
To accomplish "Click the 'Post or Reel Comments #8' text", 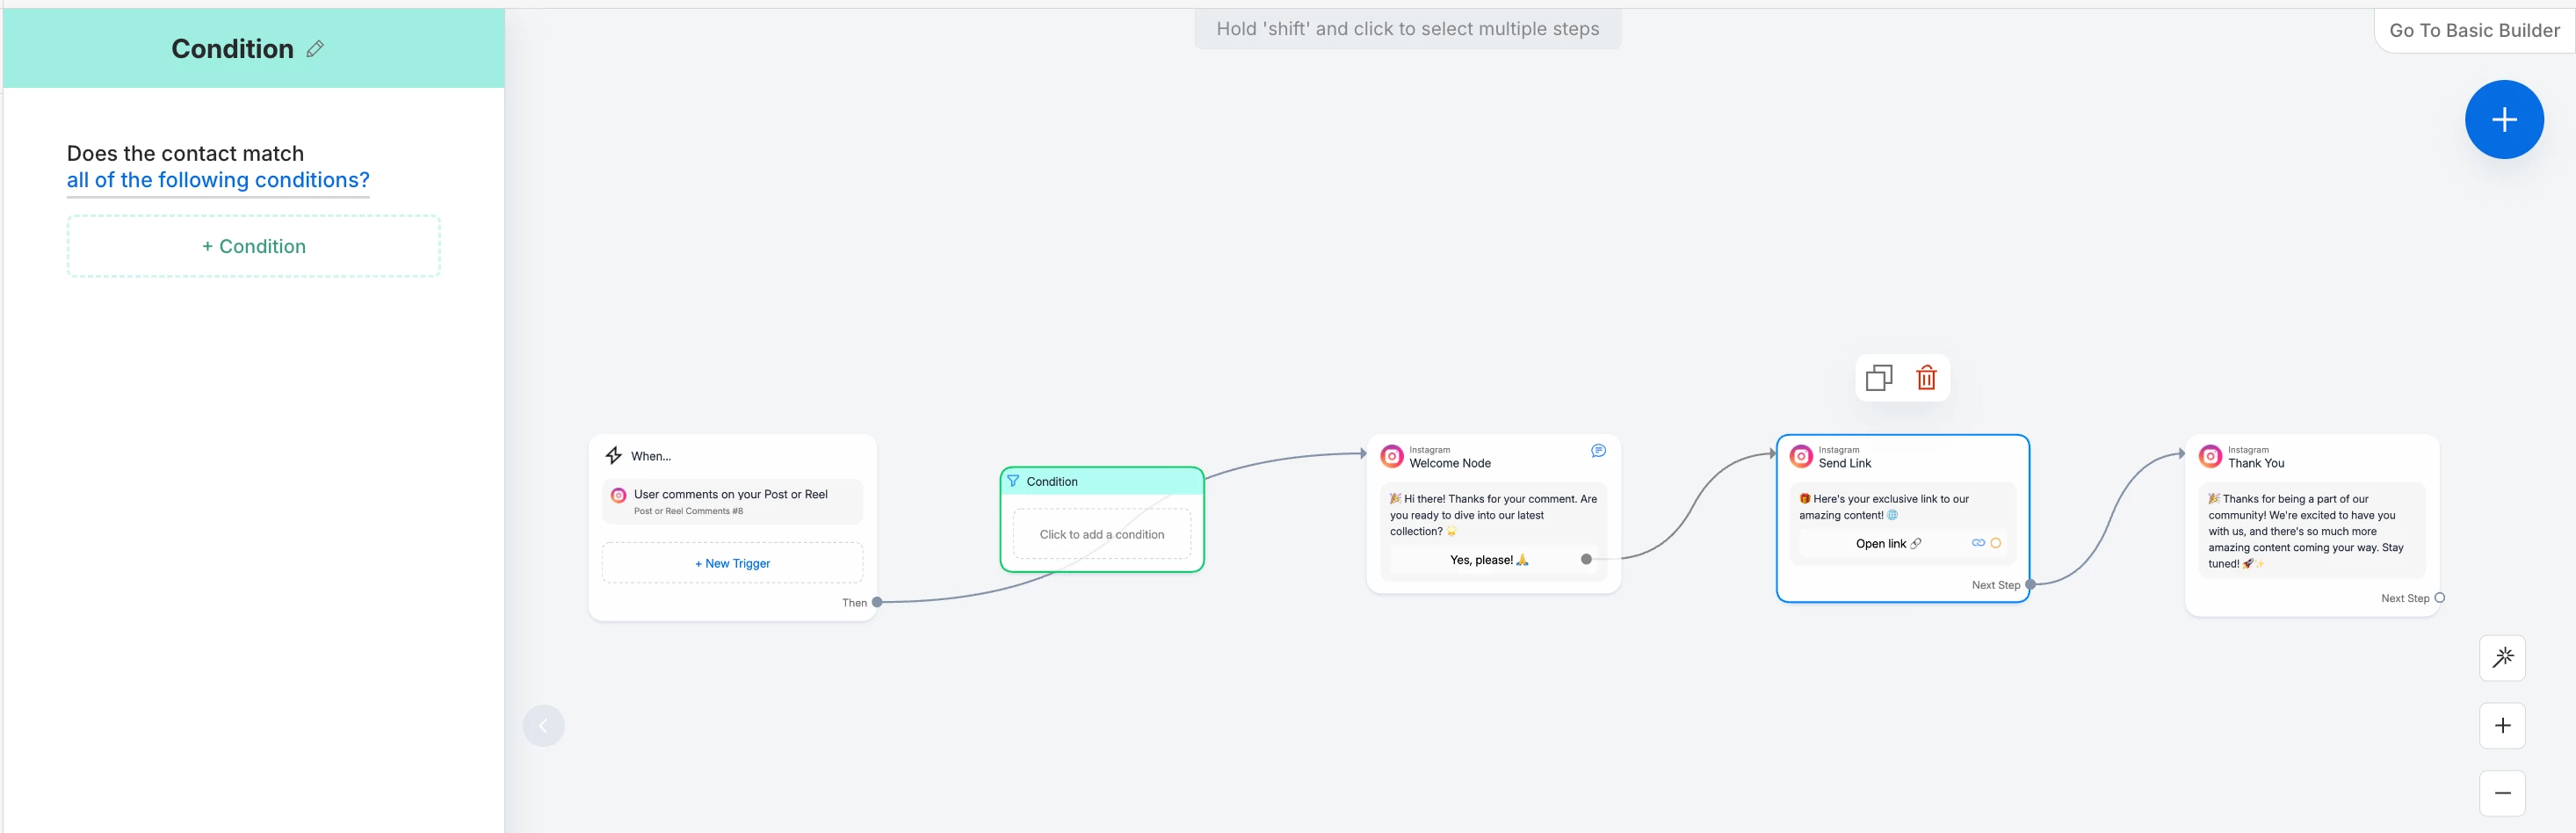I will (x=688, y=511).
